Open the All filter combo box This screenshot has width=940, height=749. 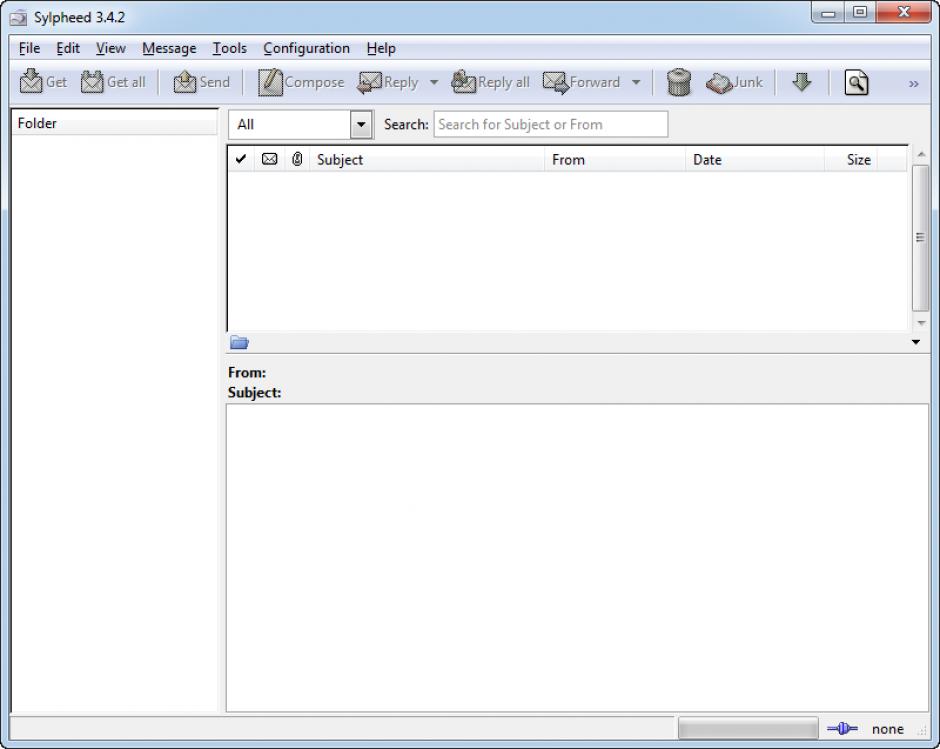click(301, 125)
